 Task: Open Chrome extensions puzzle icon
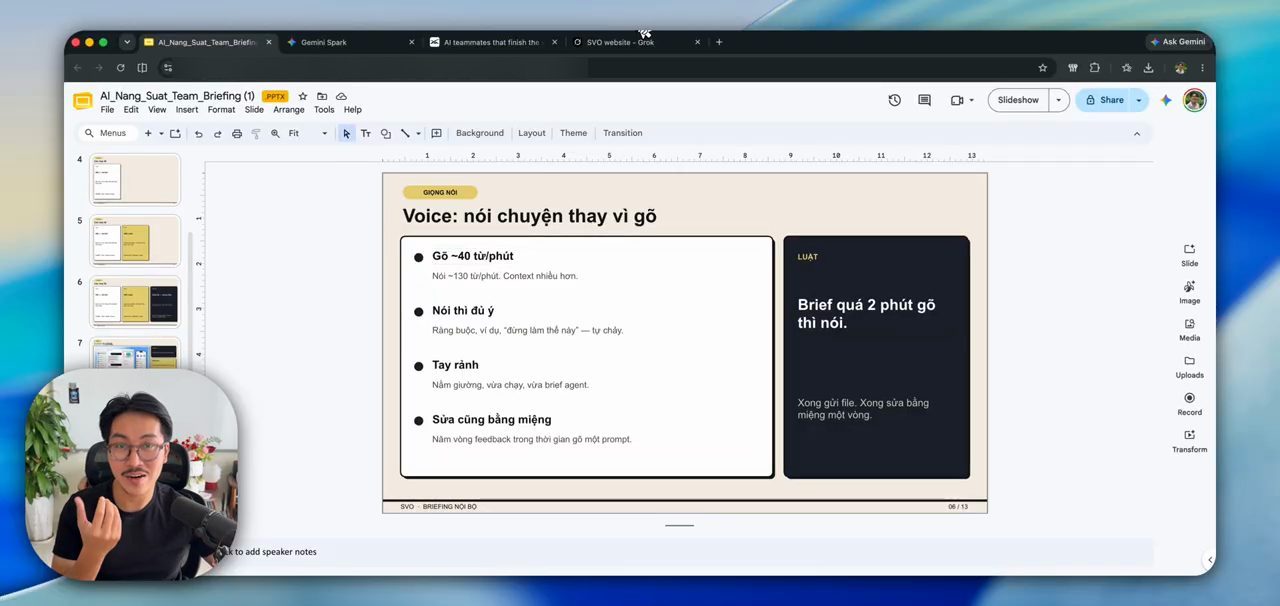point(1094,68)
